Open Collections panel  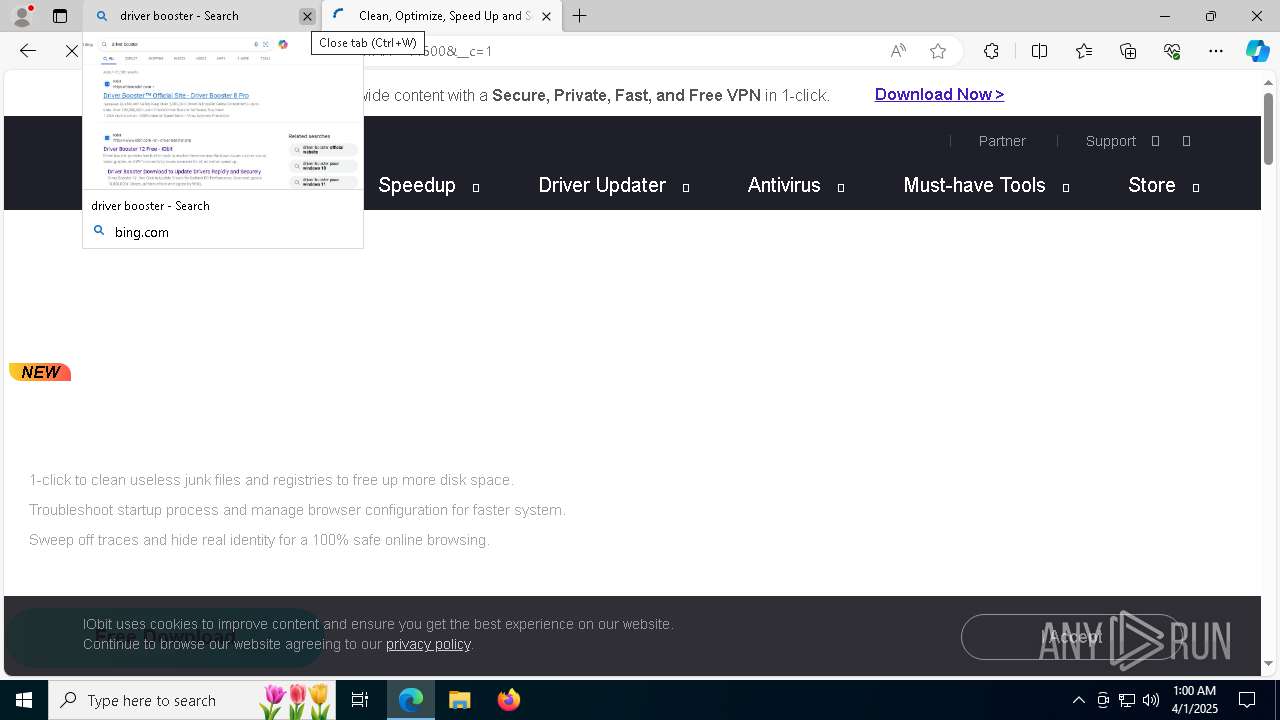point(1128,51)
